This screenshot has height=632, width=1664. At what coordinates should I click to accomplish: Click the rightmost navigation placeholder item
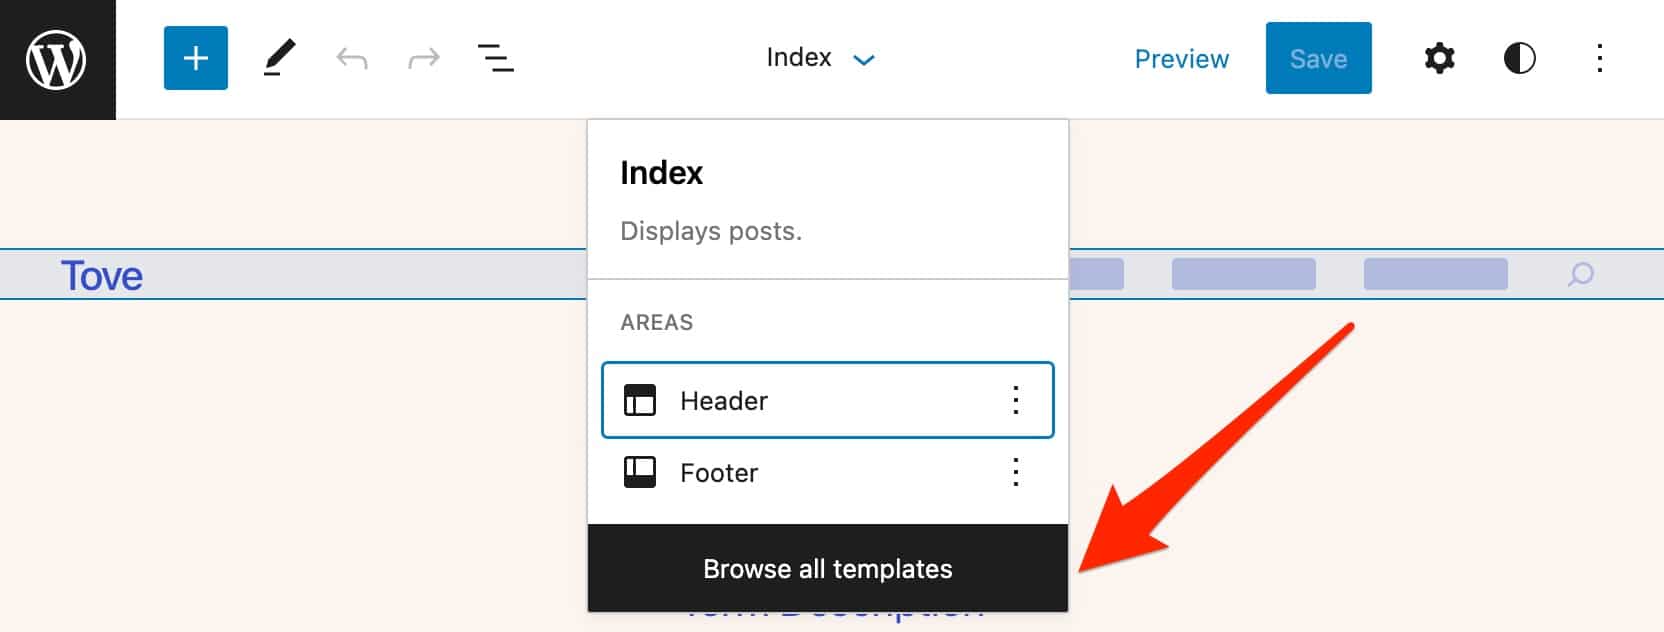click(x=1435, y=274)
